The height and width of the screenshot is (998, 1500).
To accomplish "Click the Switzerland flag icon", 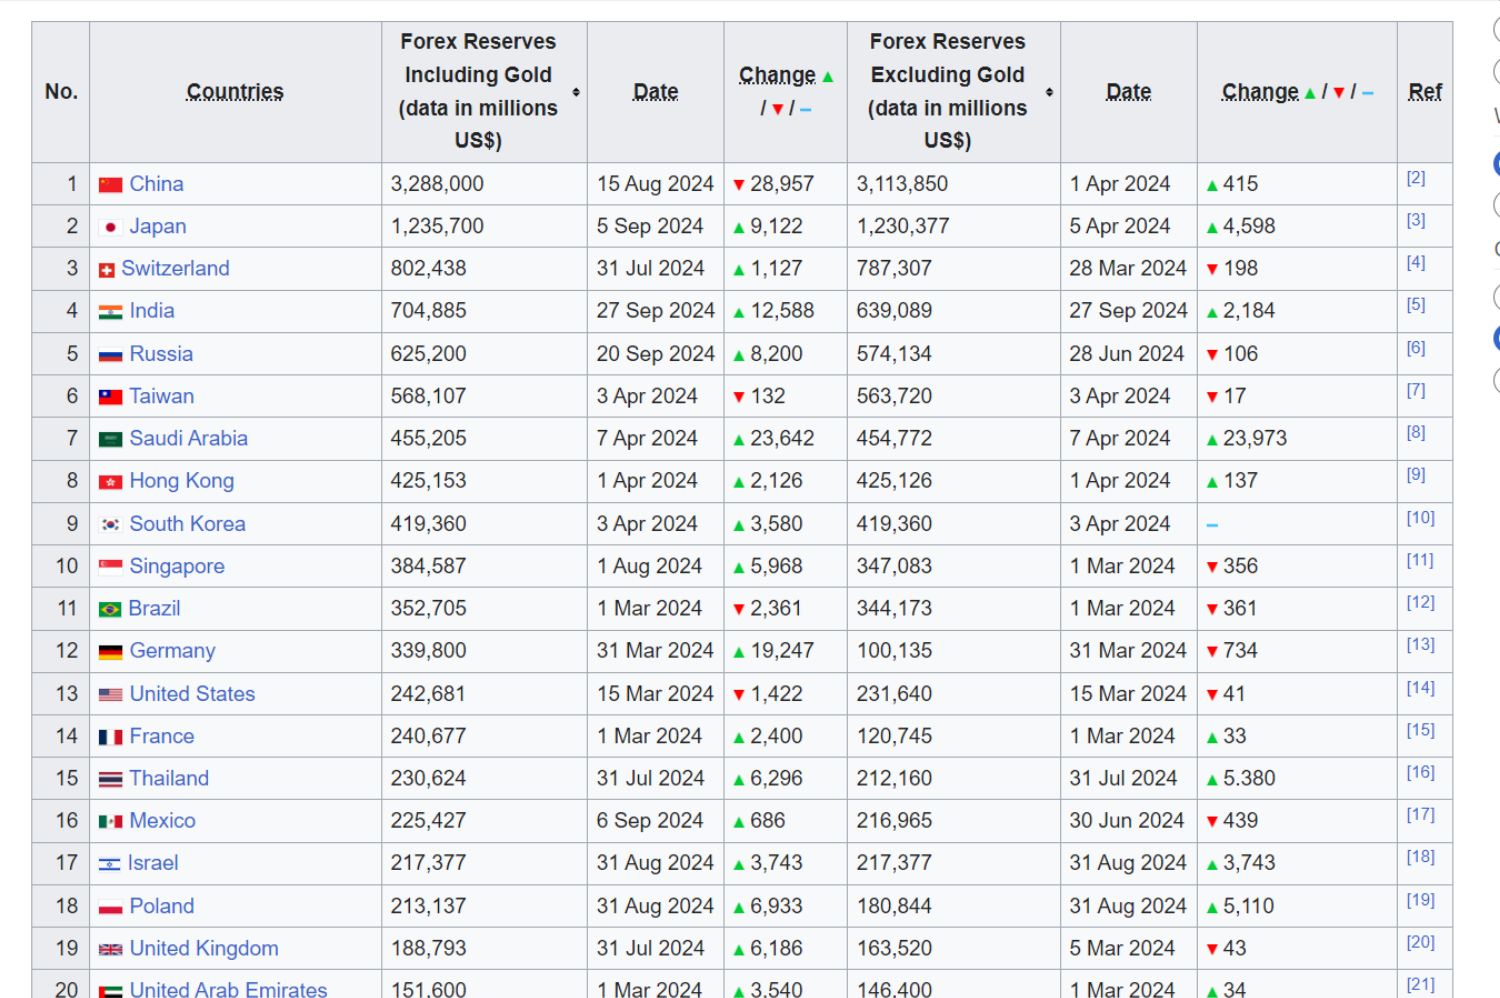I will click(x=106, y=270).
